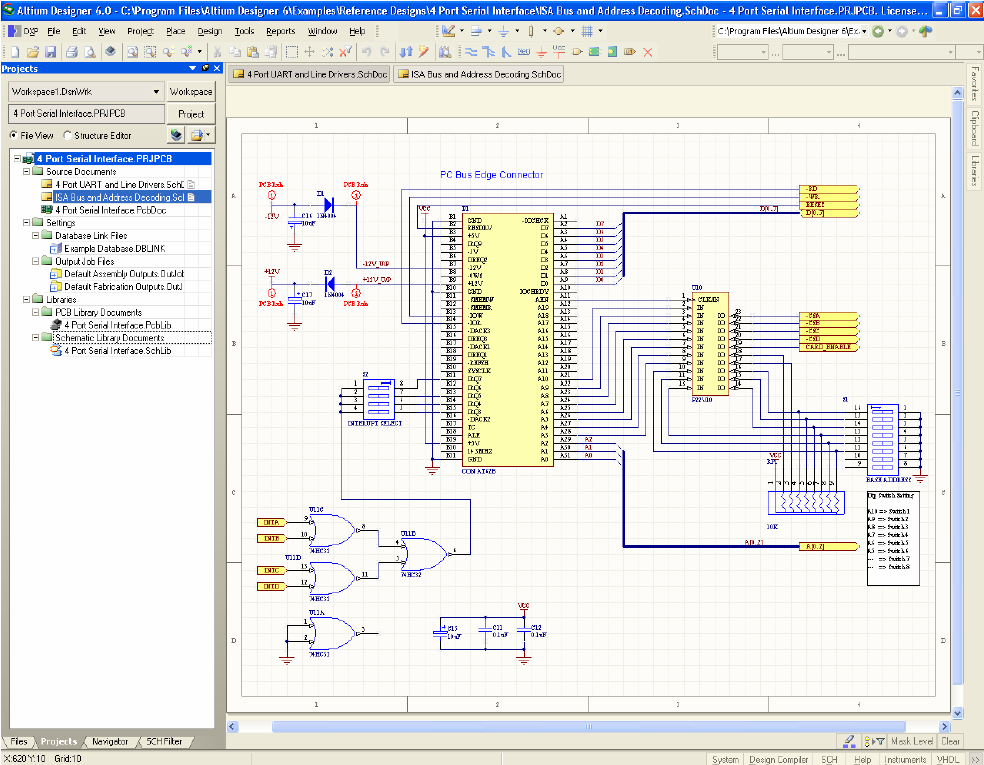Pick the move selection crosshair tool
The image size is (984, 765).
tap(309, 52)
